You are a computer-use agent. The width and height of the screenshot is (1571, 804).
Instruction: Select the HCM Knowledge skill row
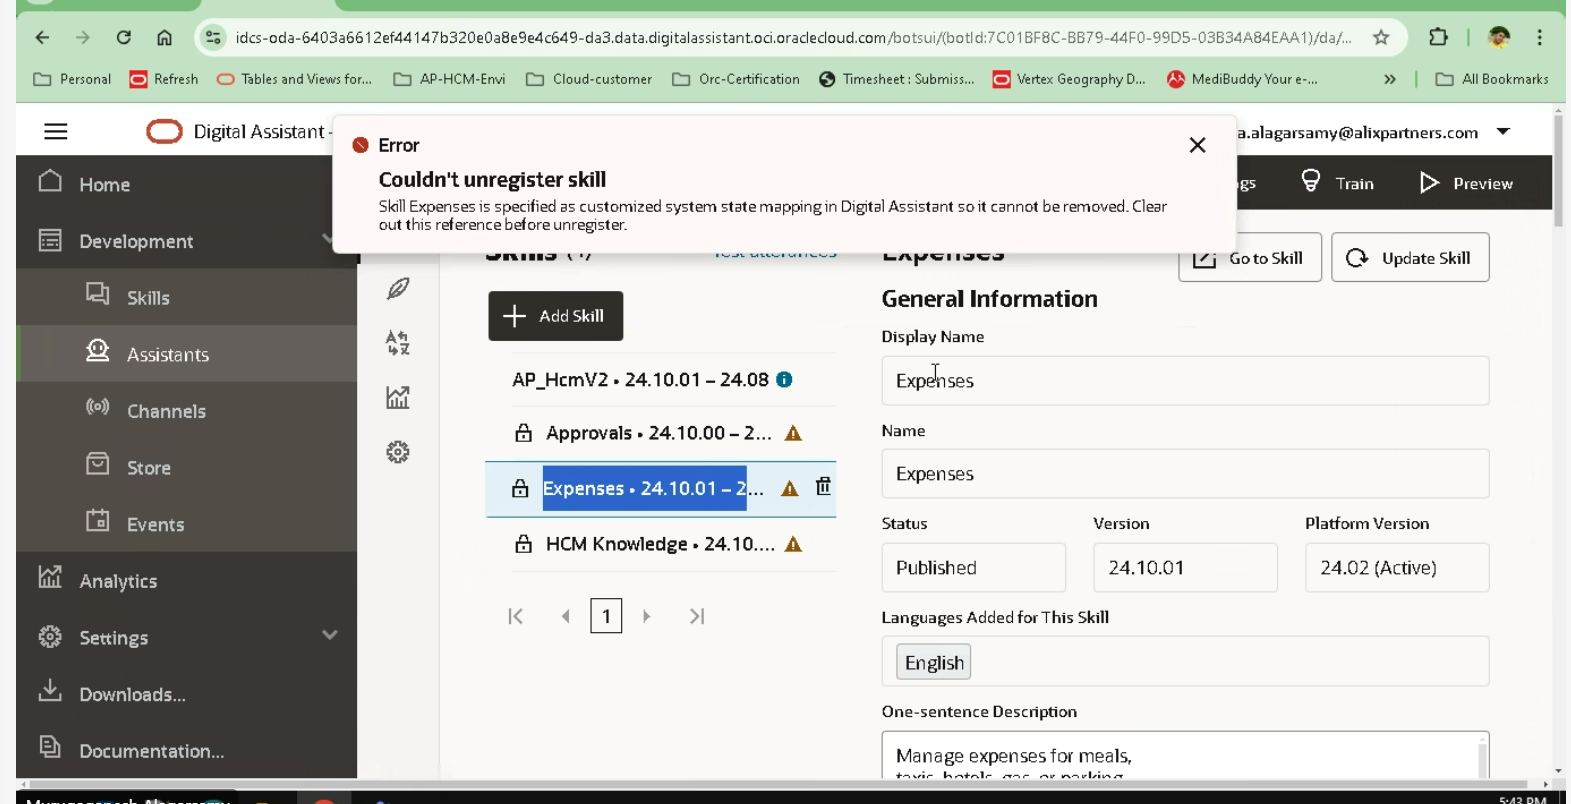(660, 544)
